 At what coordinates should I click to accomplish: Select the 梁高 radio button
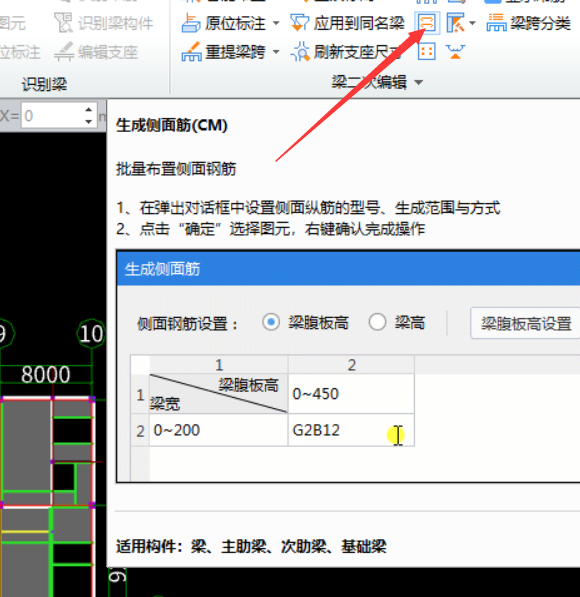[x=377, y=322]
